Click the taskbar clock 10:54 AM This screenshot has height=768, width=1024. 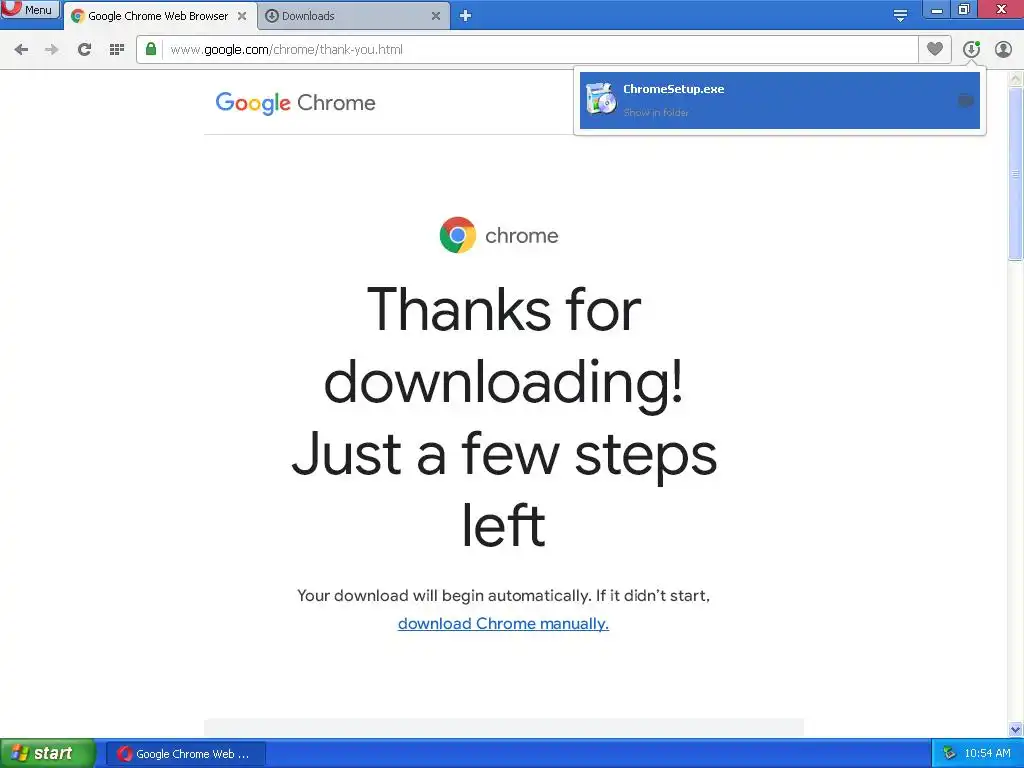click(987, 754)
